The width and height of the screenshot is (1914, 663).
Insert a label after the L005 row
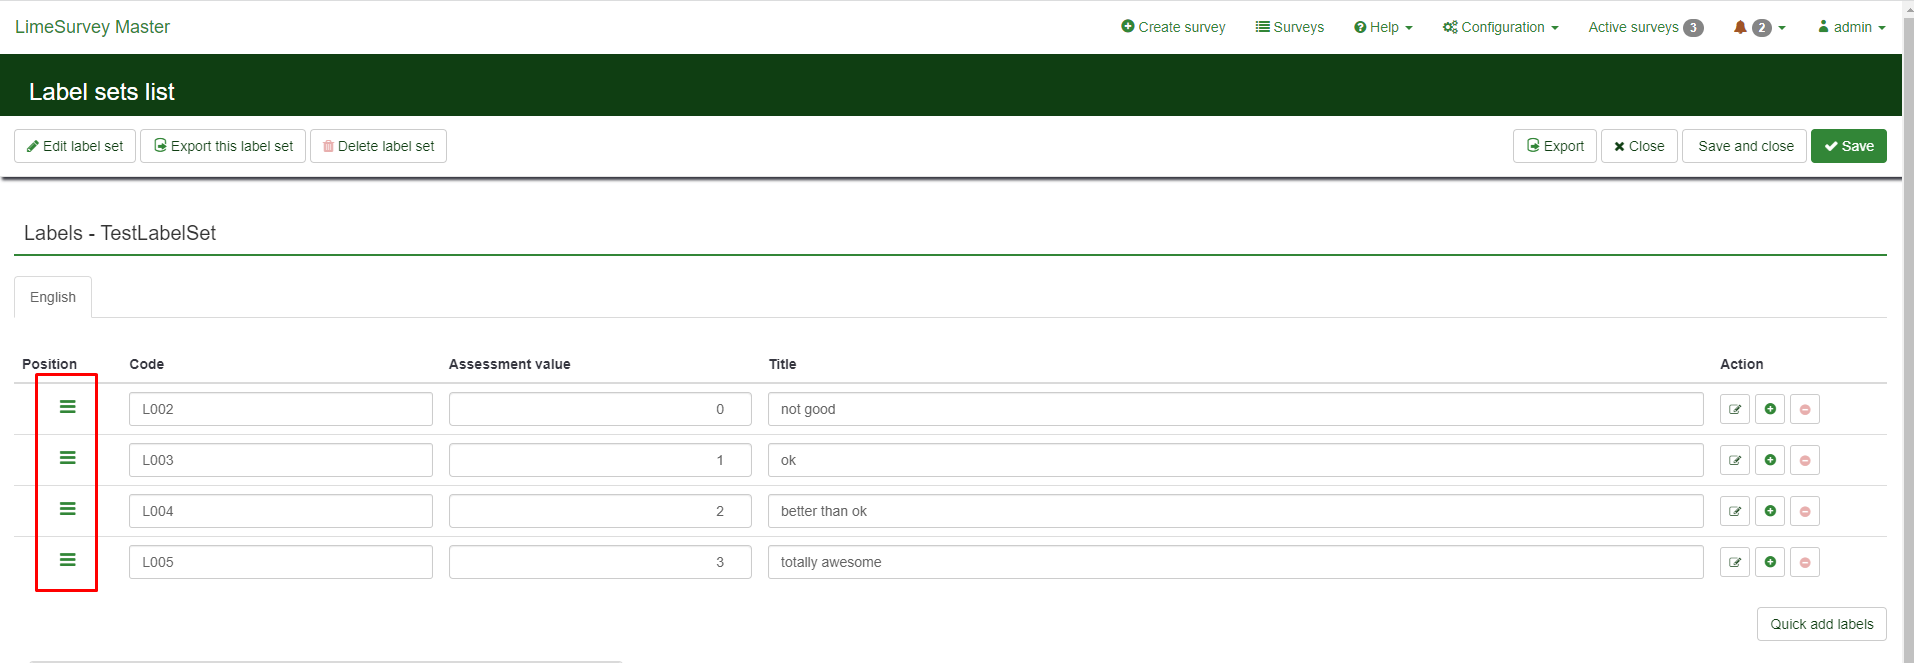click(1769, 562)
